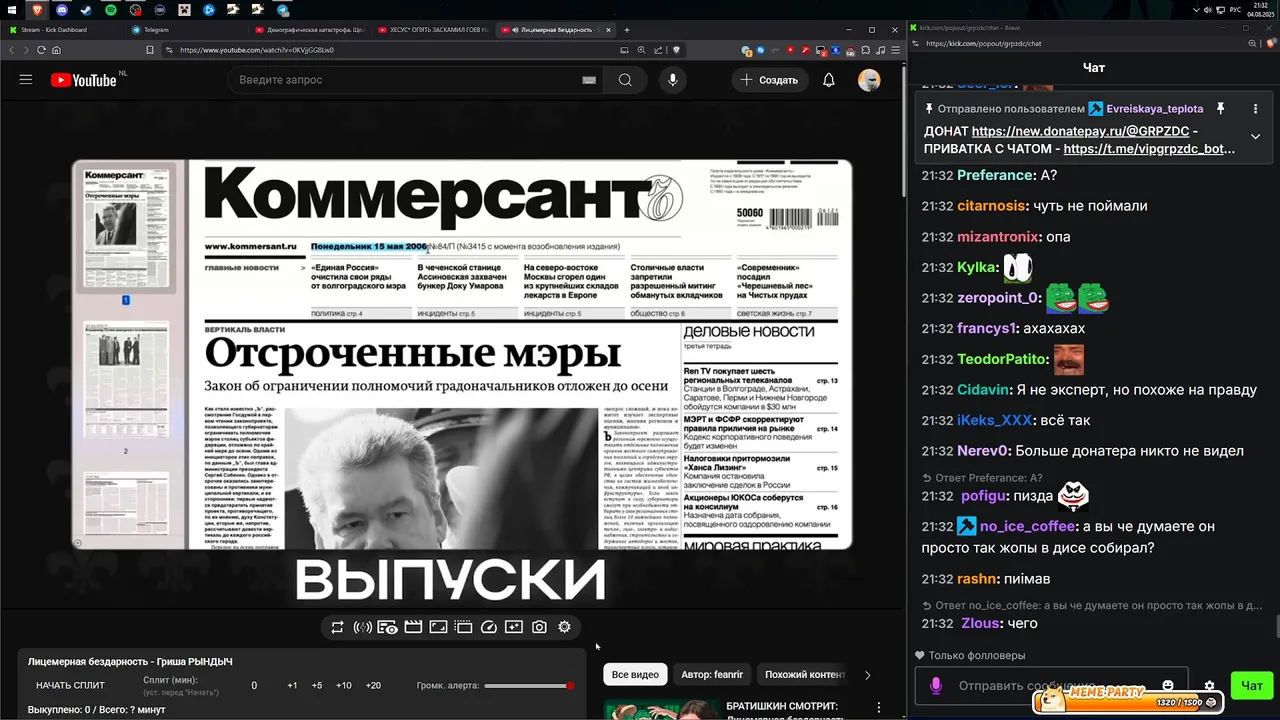Switch to the ХЕСУС ОПЯТЬ ЗАСКАМИЛ tab
1280x720 pixels.
click(433, 30)
